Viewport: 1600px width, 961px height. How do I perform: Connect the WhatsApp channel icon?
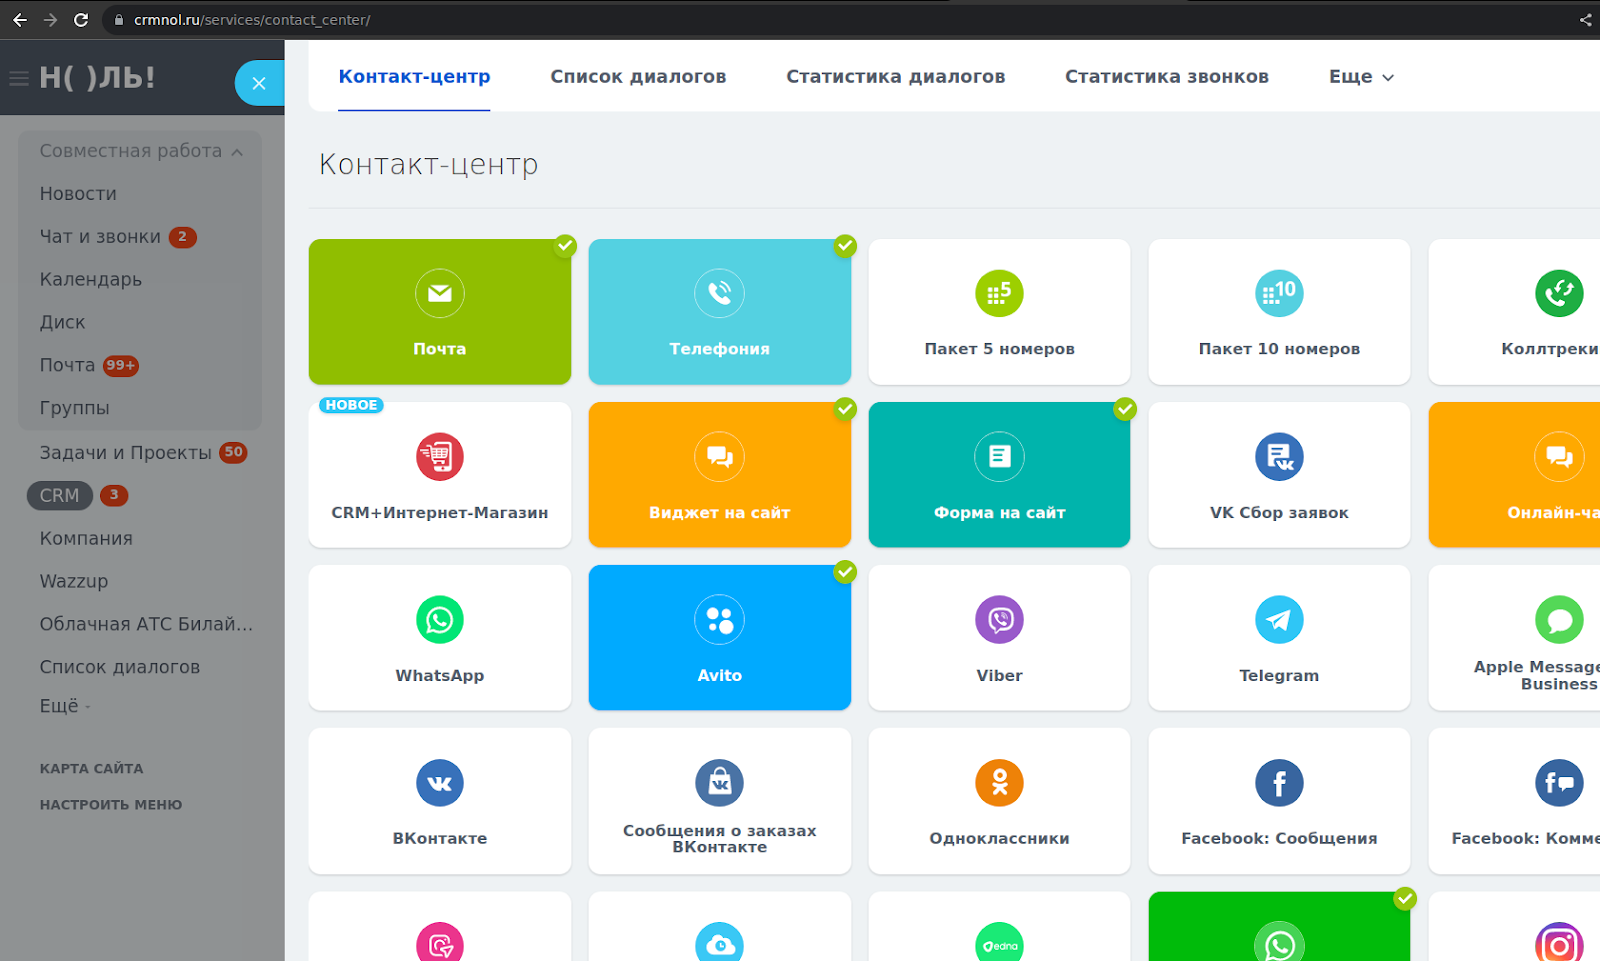440,620
